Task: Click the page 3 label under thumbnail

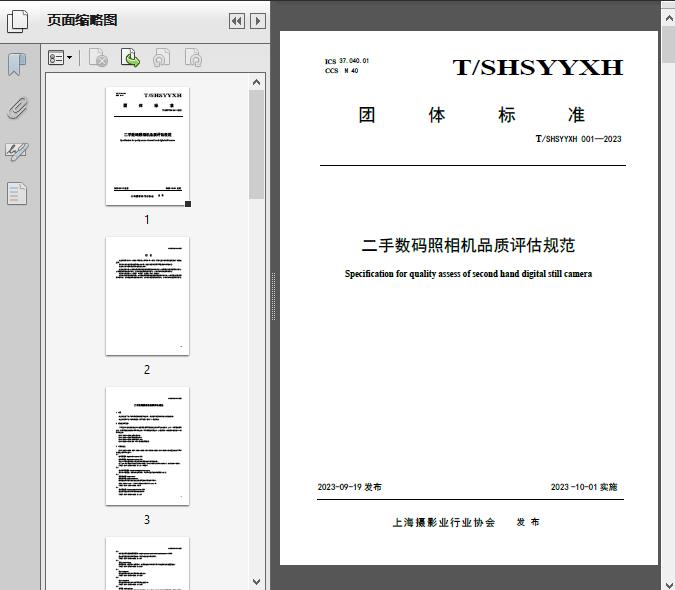Action: 147,520
